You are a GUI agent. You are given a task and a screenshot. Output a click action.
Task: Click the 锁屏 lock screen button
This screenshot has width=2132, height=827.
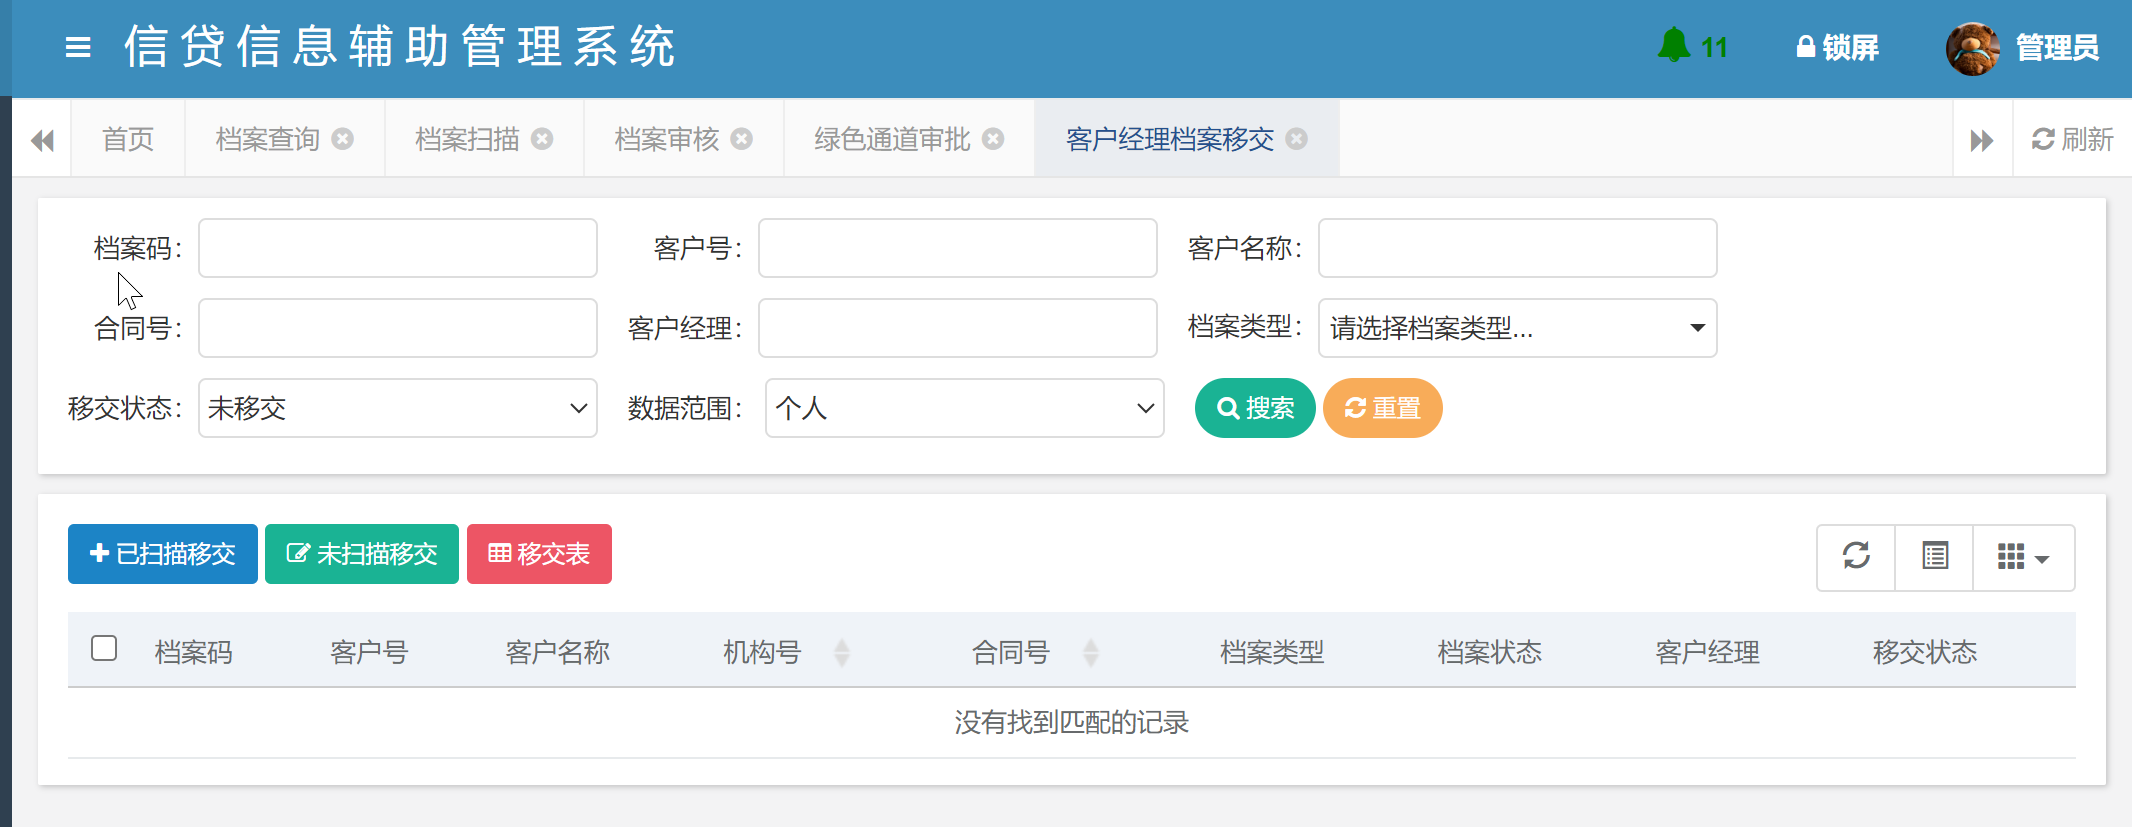click(x=1837, y=47)
